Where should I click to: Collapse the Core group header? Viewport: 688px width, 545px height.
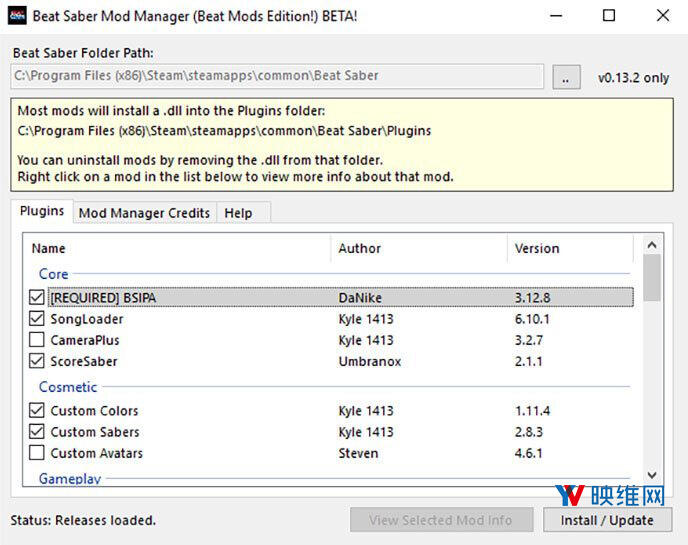click(x=54, y=274)
